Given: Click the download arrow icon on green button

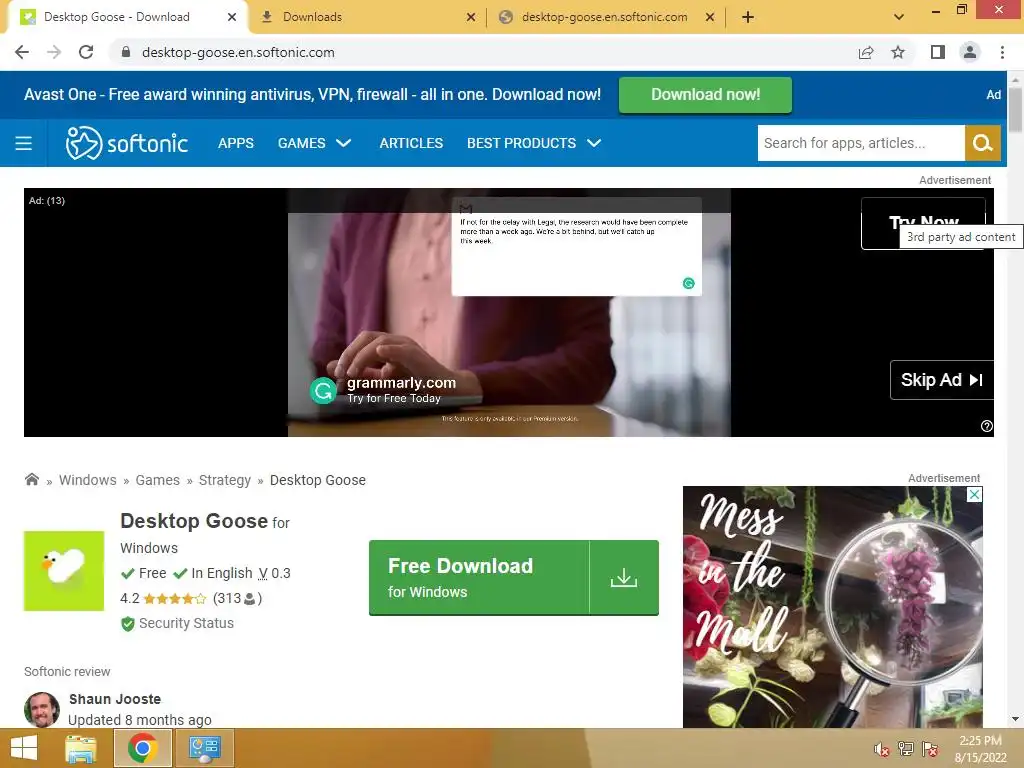Looking at the screenshot, I should (624, 577).
